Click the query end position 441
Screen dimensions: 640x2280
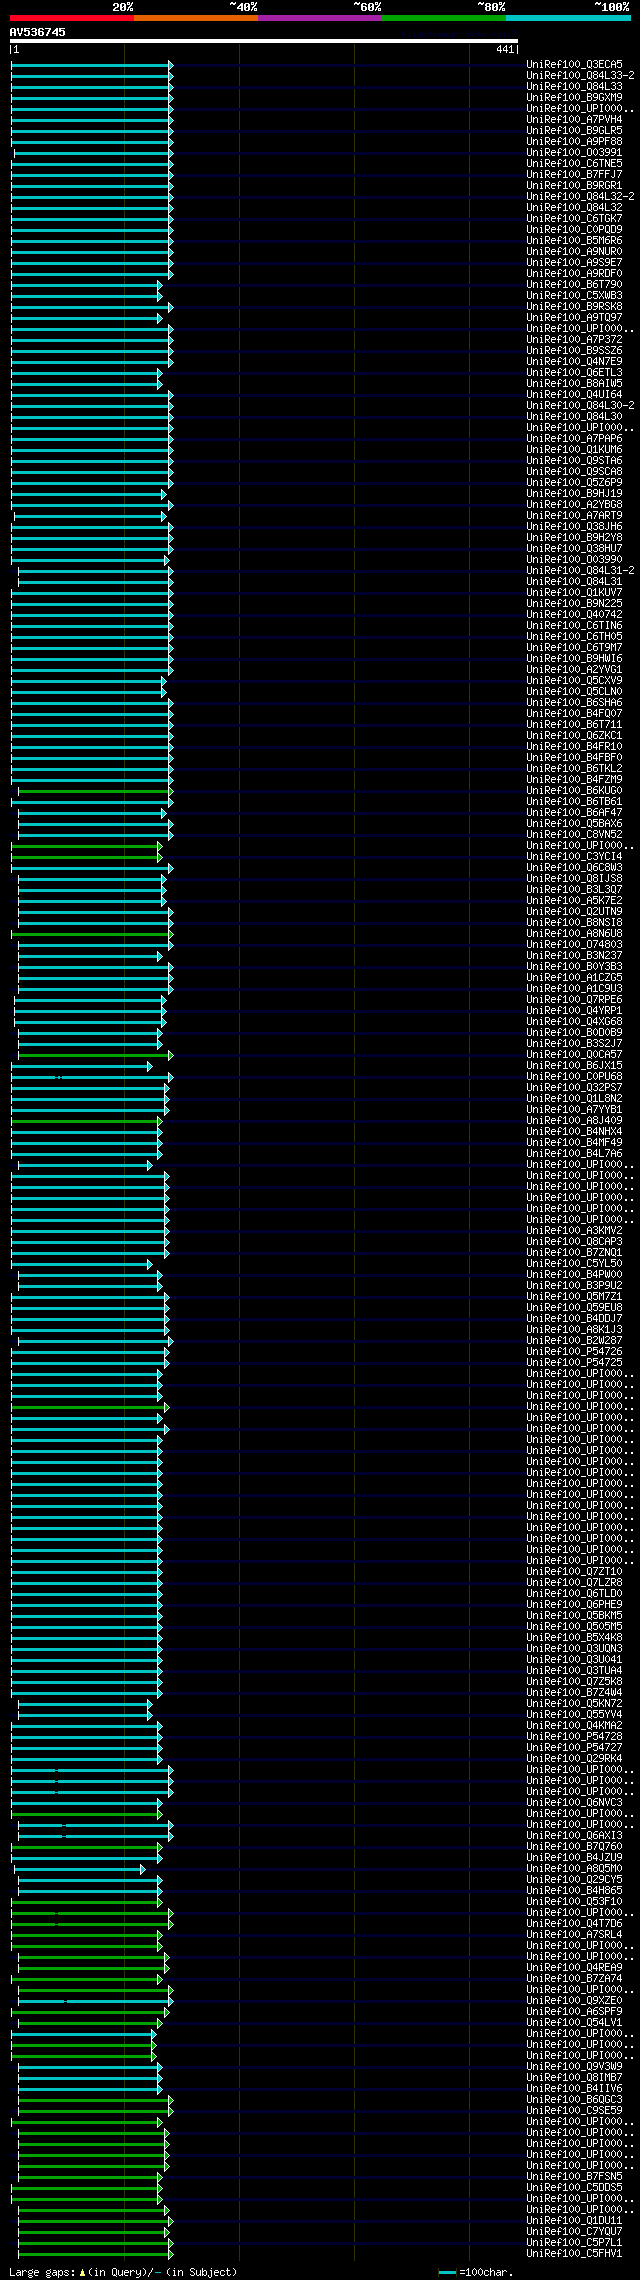pos(504,49)
